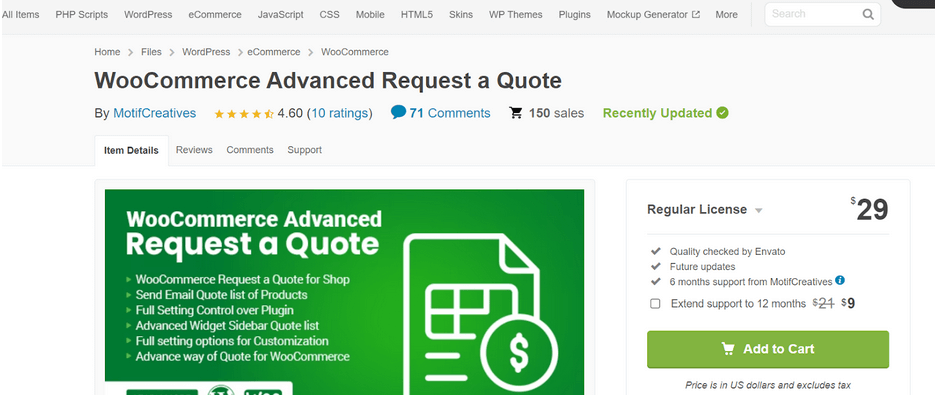
Task: Open the More menu in navigation
Action: (726, 14)
